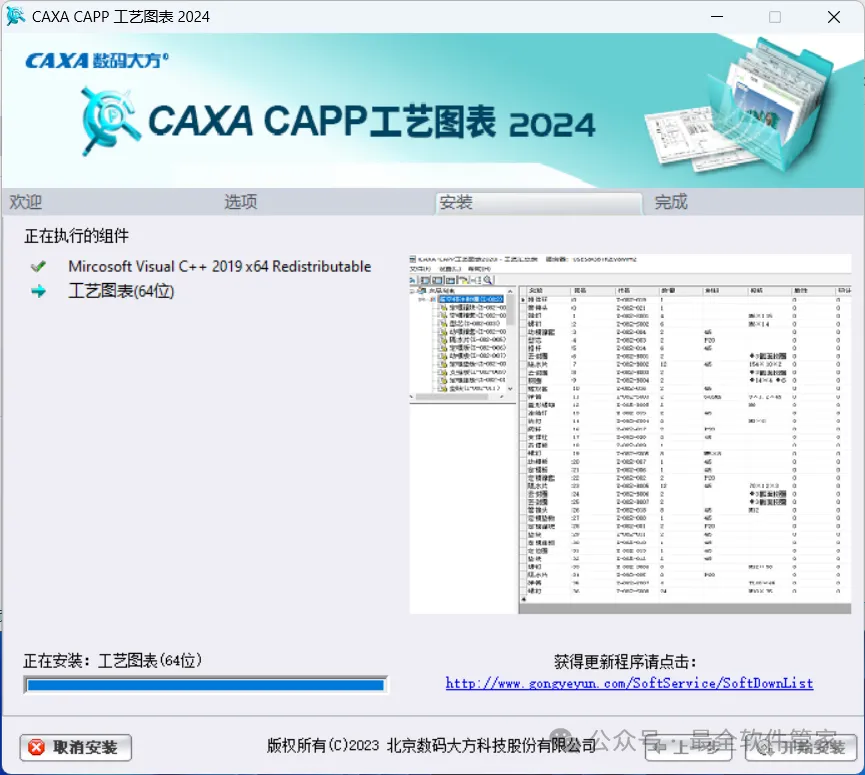Select the 安装 install step tab

coord(538,202)
